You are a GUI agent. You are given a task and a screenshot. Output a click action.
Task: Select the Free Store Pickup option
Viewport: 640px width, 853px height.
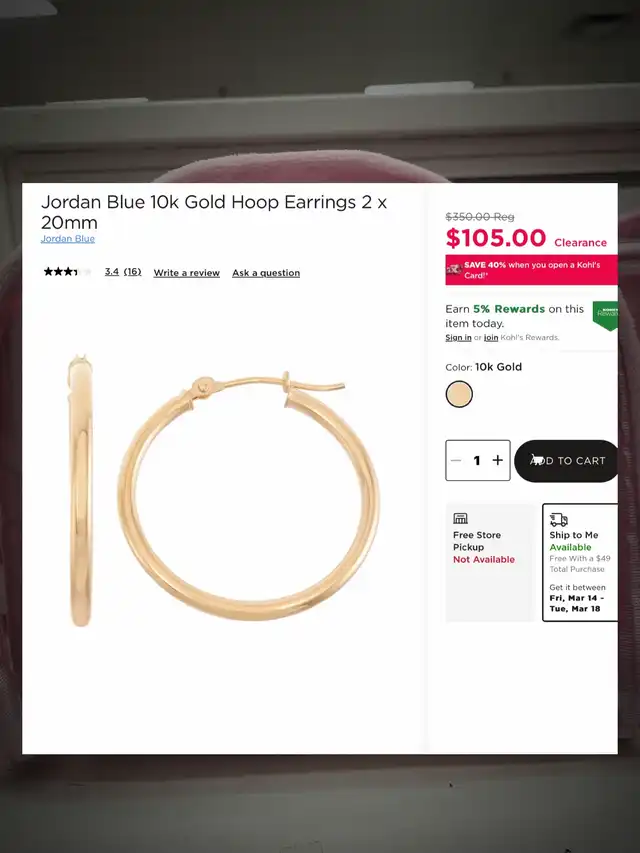click(x=489, y=562)
